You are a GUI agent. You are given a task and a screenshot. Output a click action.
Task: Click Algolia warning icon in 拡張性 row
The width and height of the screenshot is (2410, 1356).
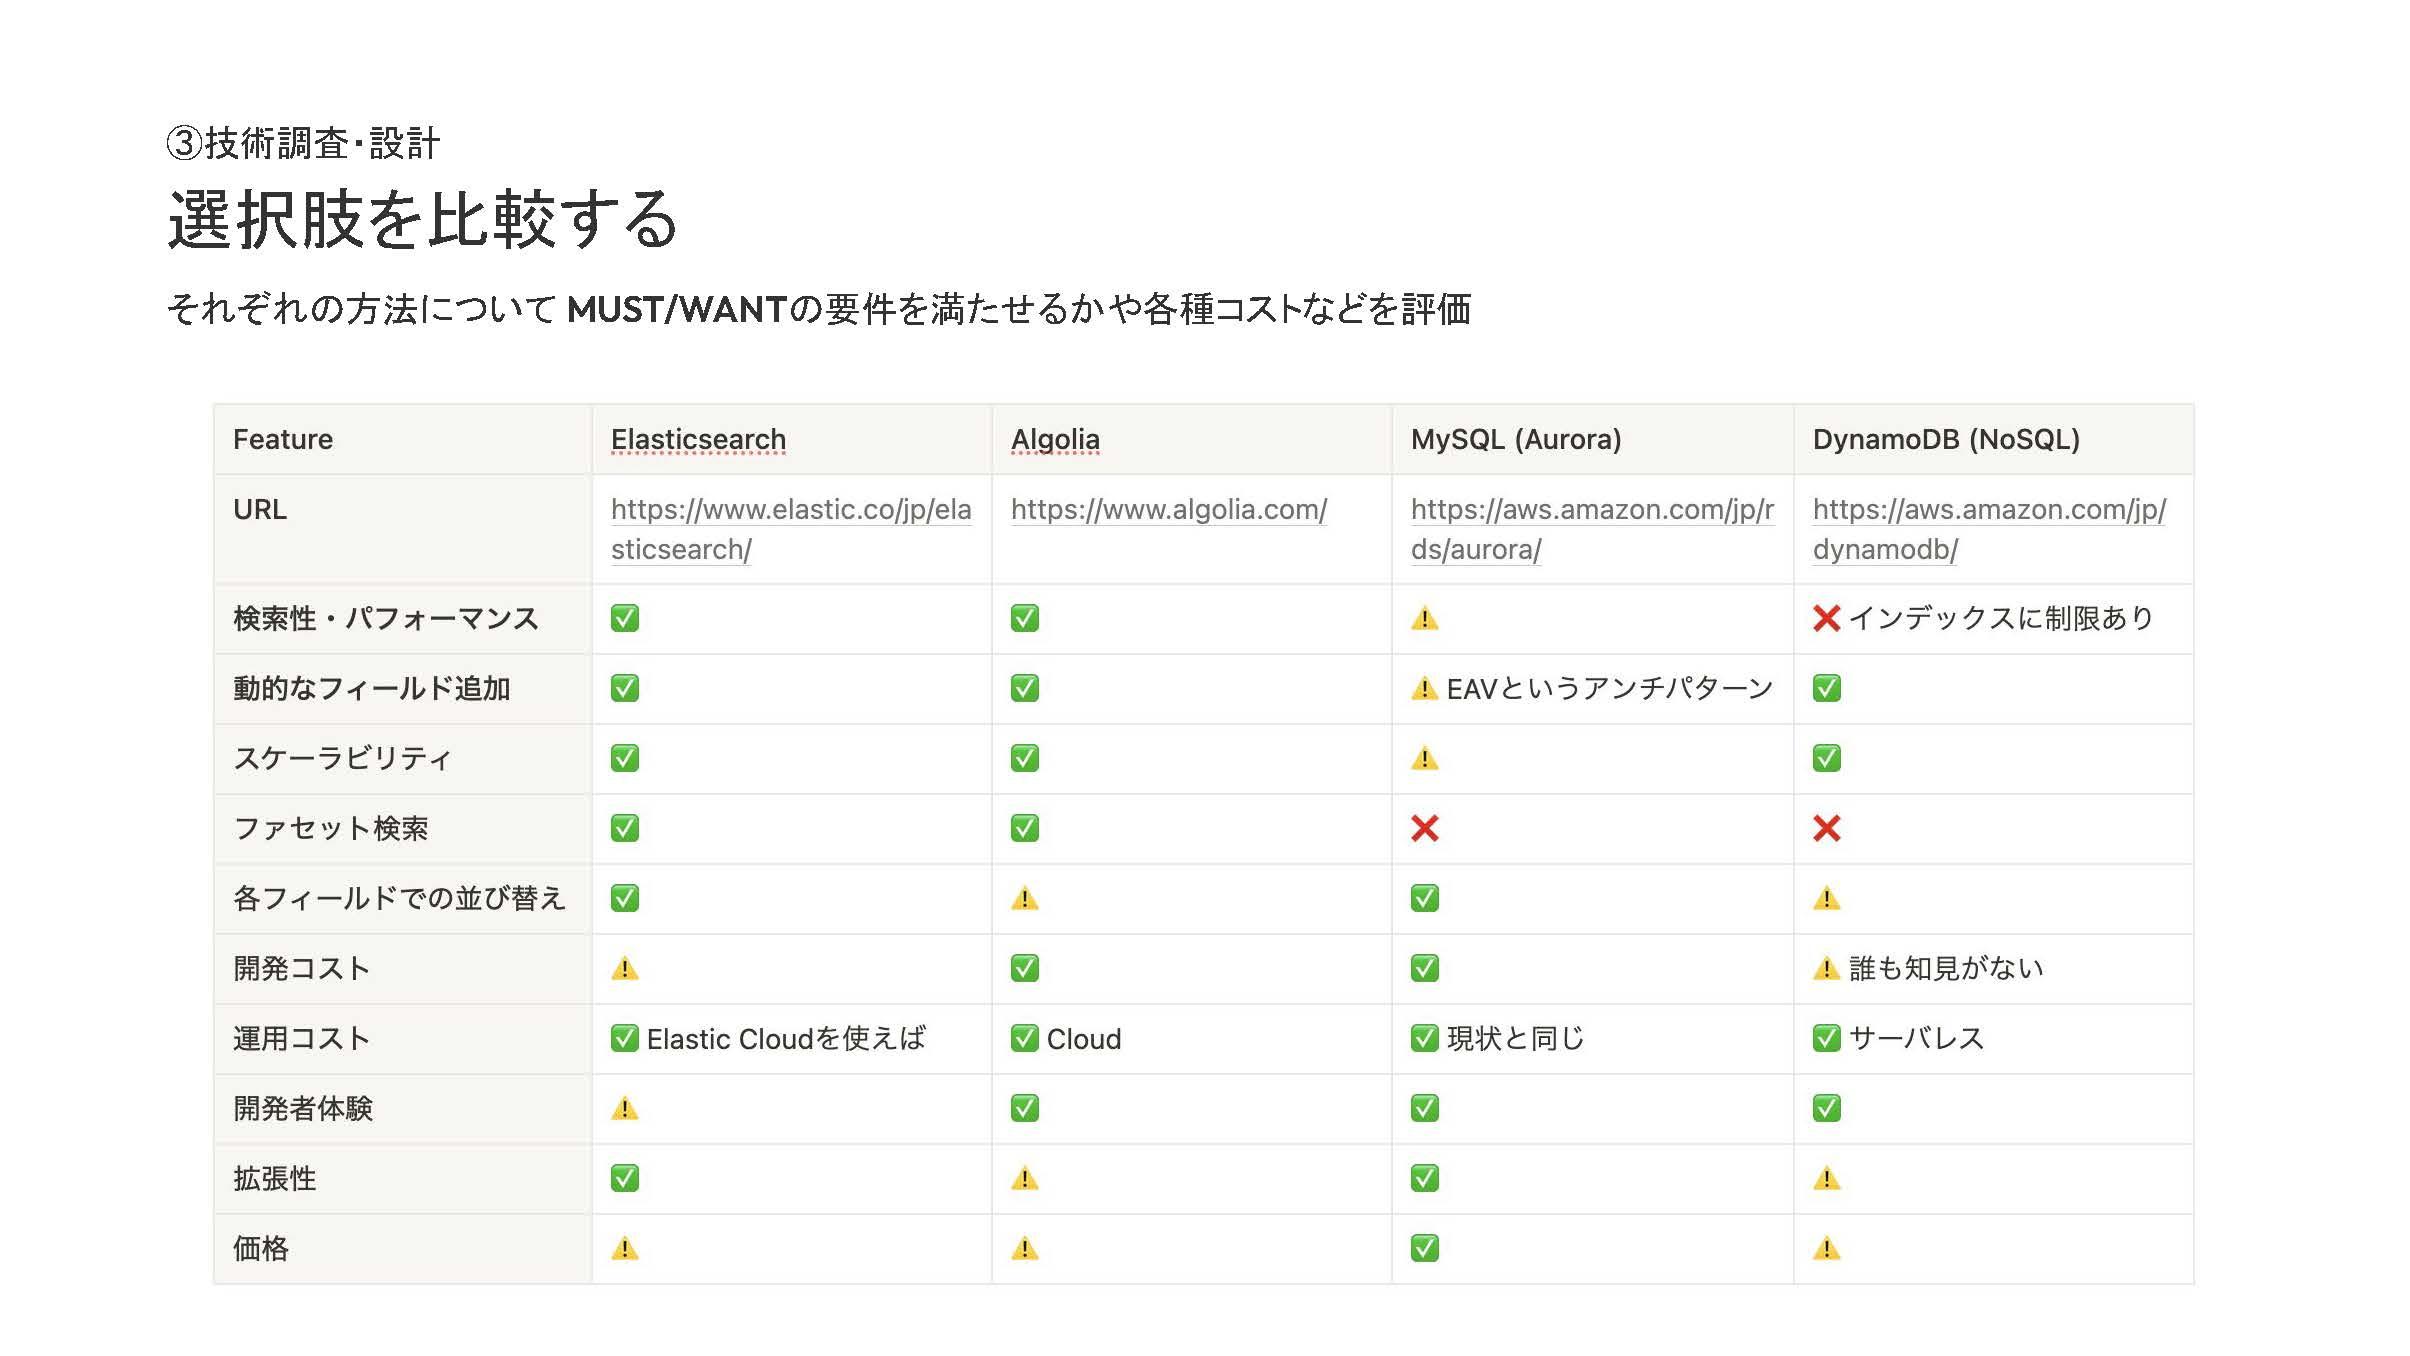(x=1024, y=1179)
